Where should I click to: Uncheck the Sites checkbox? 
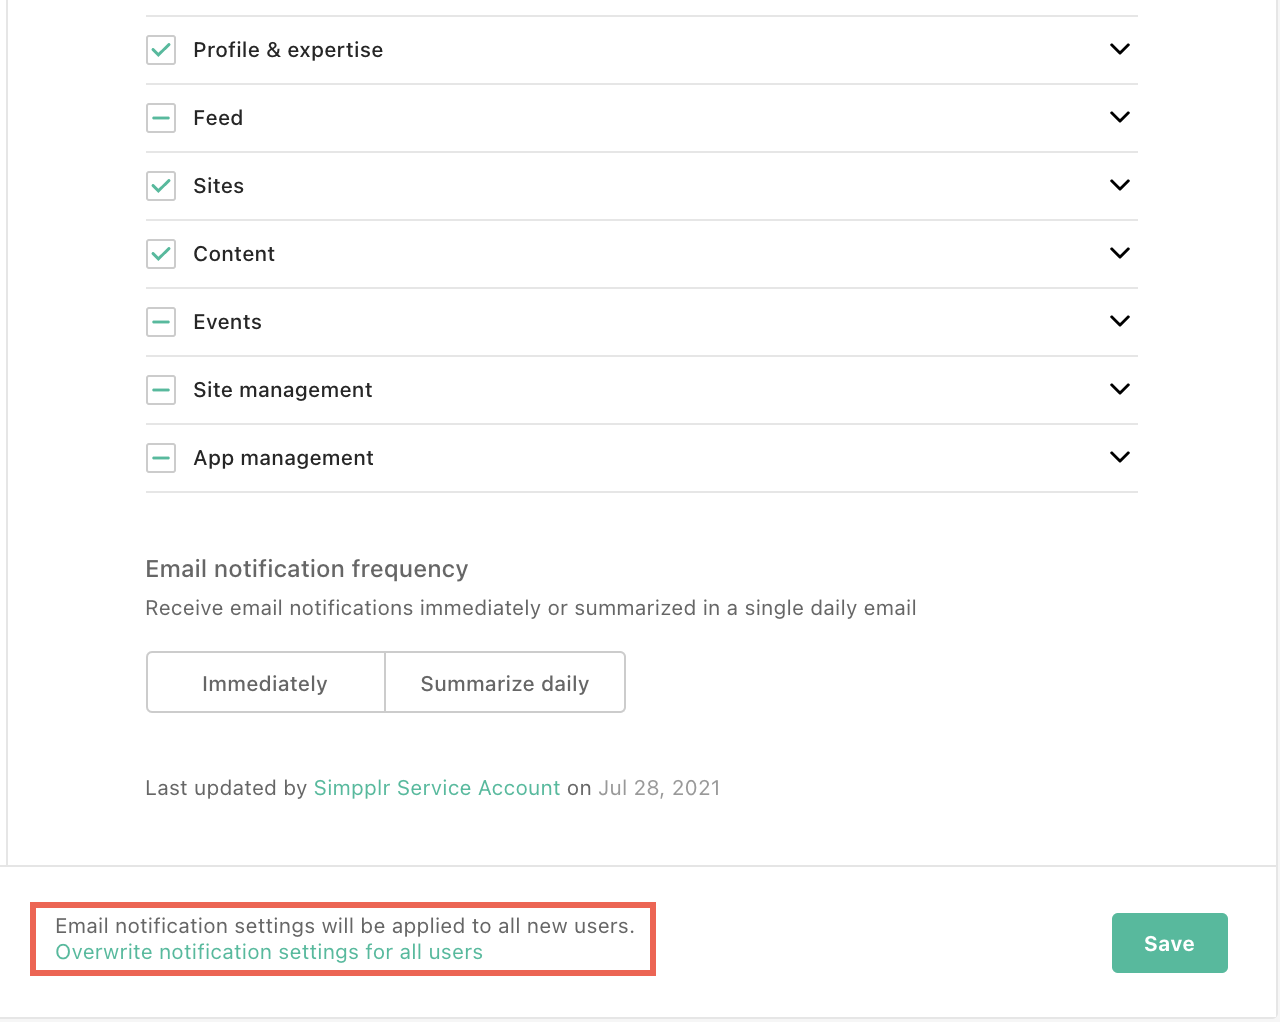point(161,186)
